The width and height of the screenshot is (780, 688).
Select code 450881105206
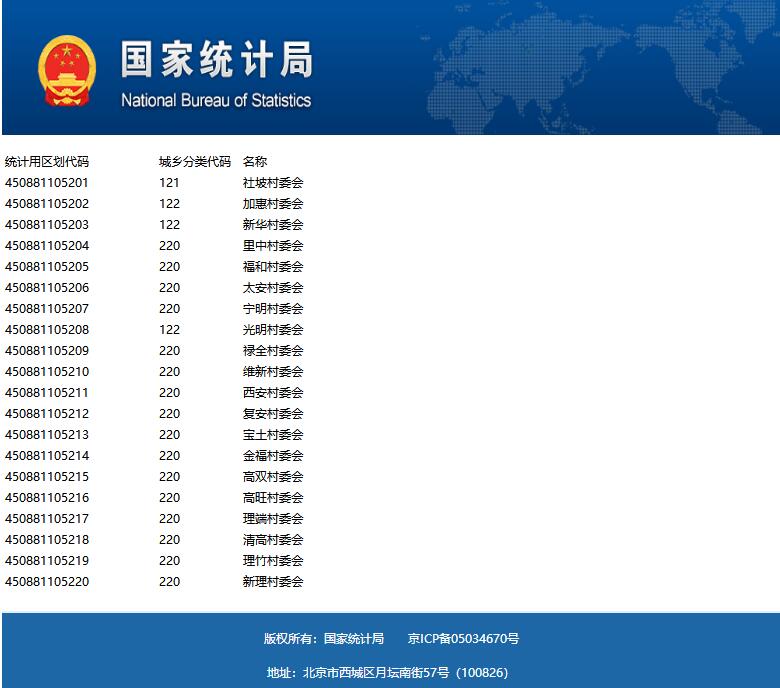(47, 288)
